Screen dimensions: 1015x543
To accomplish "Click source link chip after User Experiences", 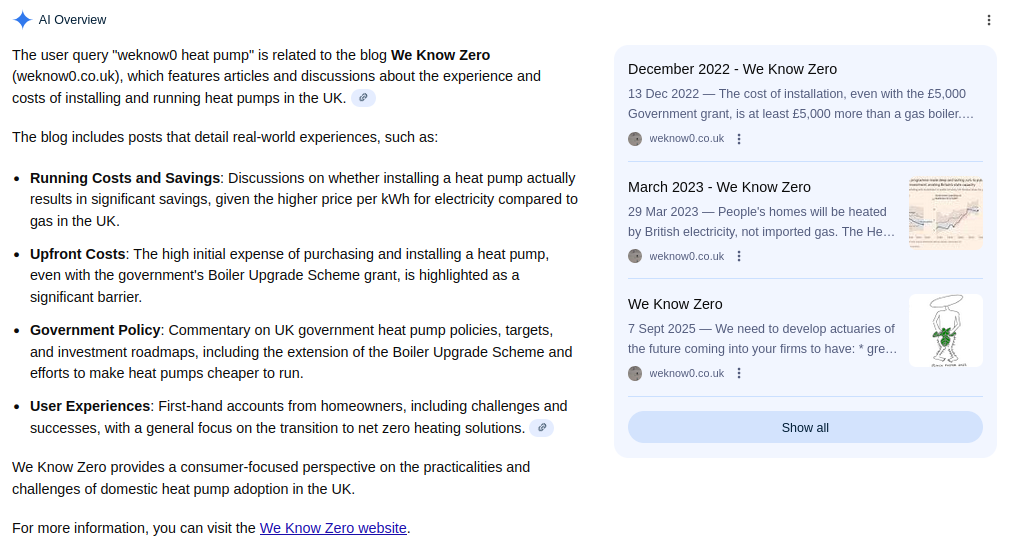I will click(x=541, y=428).
